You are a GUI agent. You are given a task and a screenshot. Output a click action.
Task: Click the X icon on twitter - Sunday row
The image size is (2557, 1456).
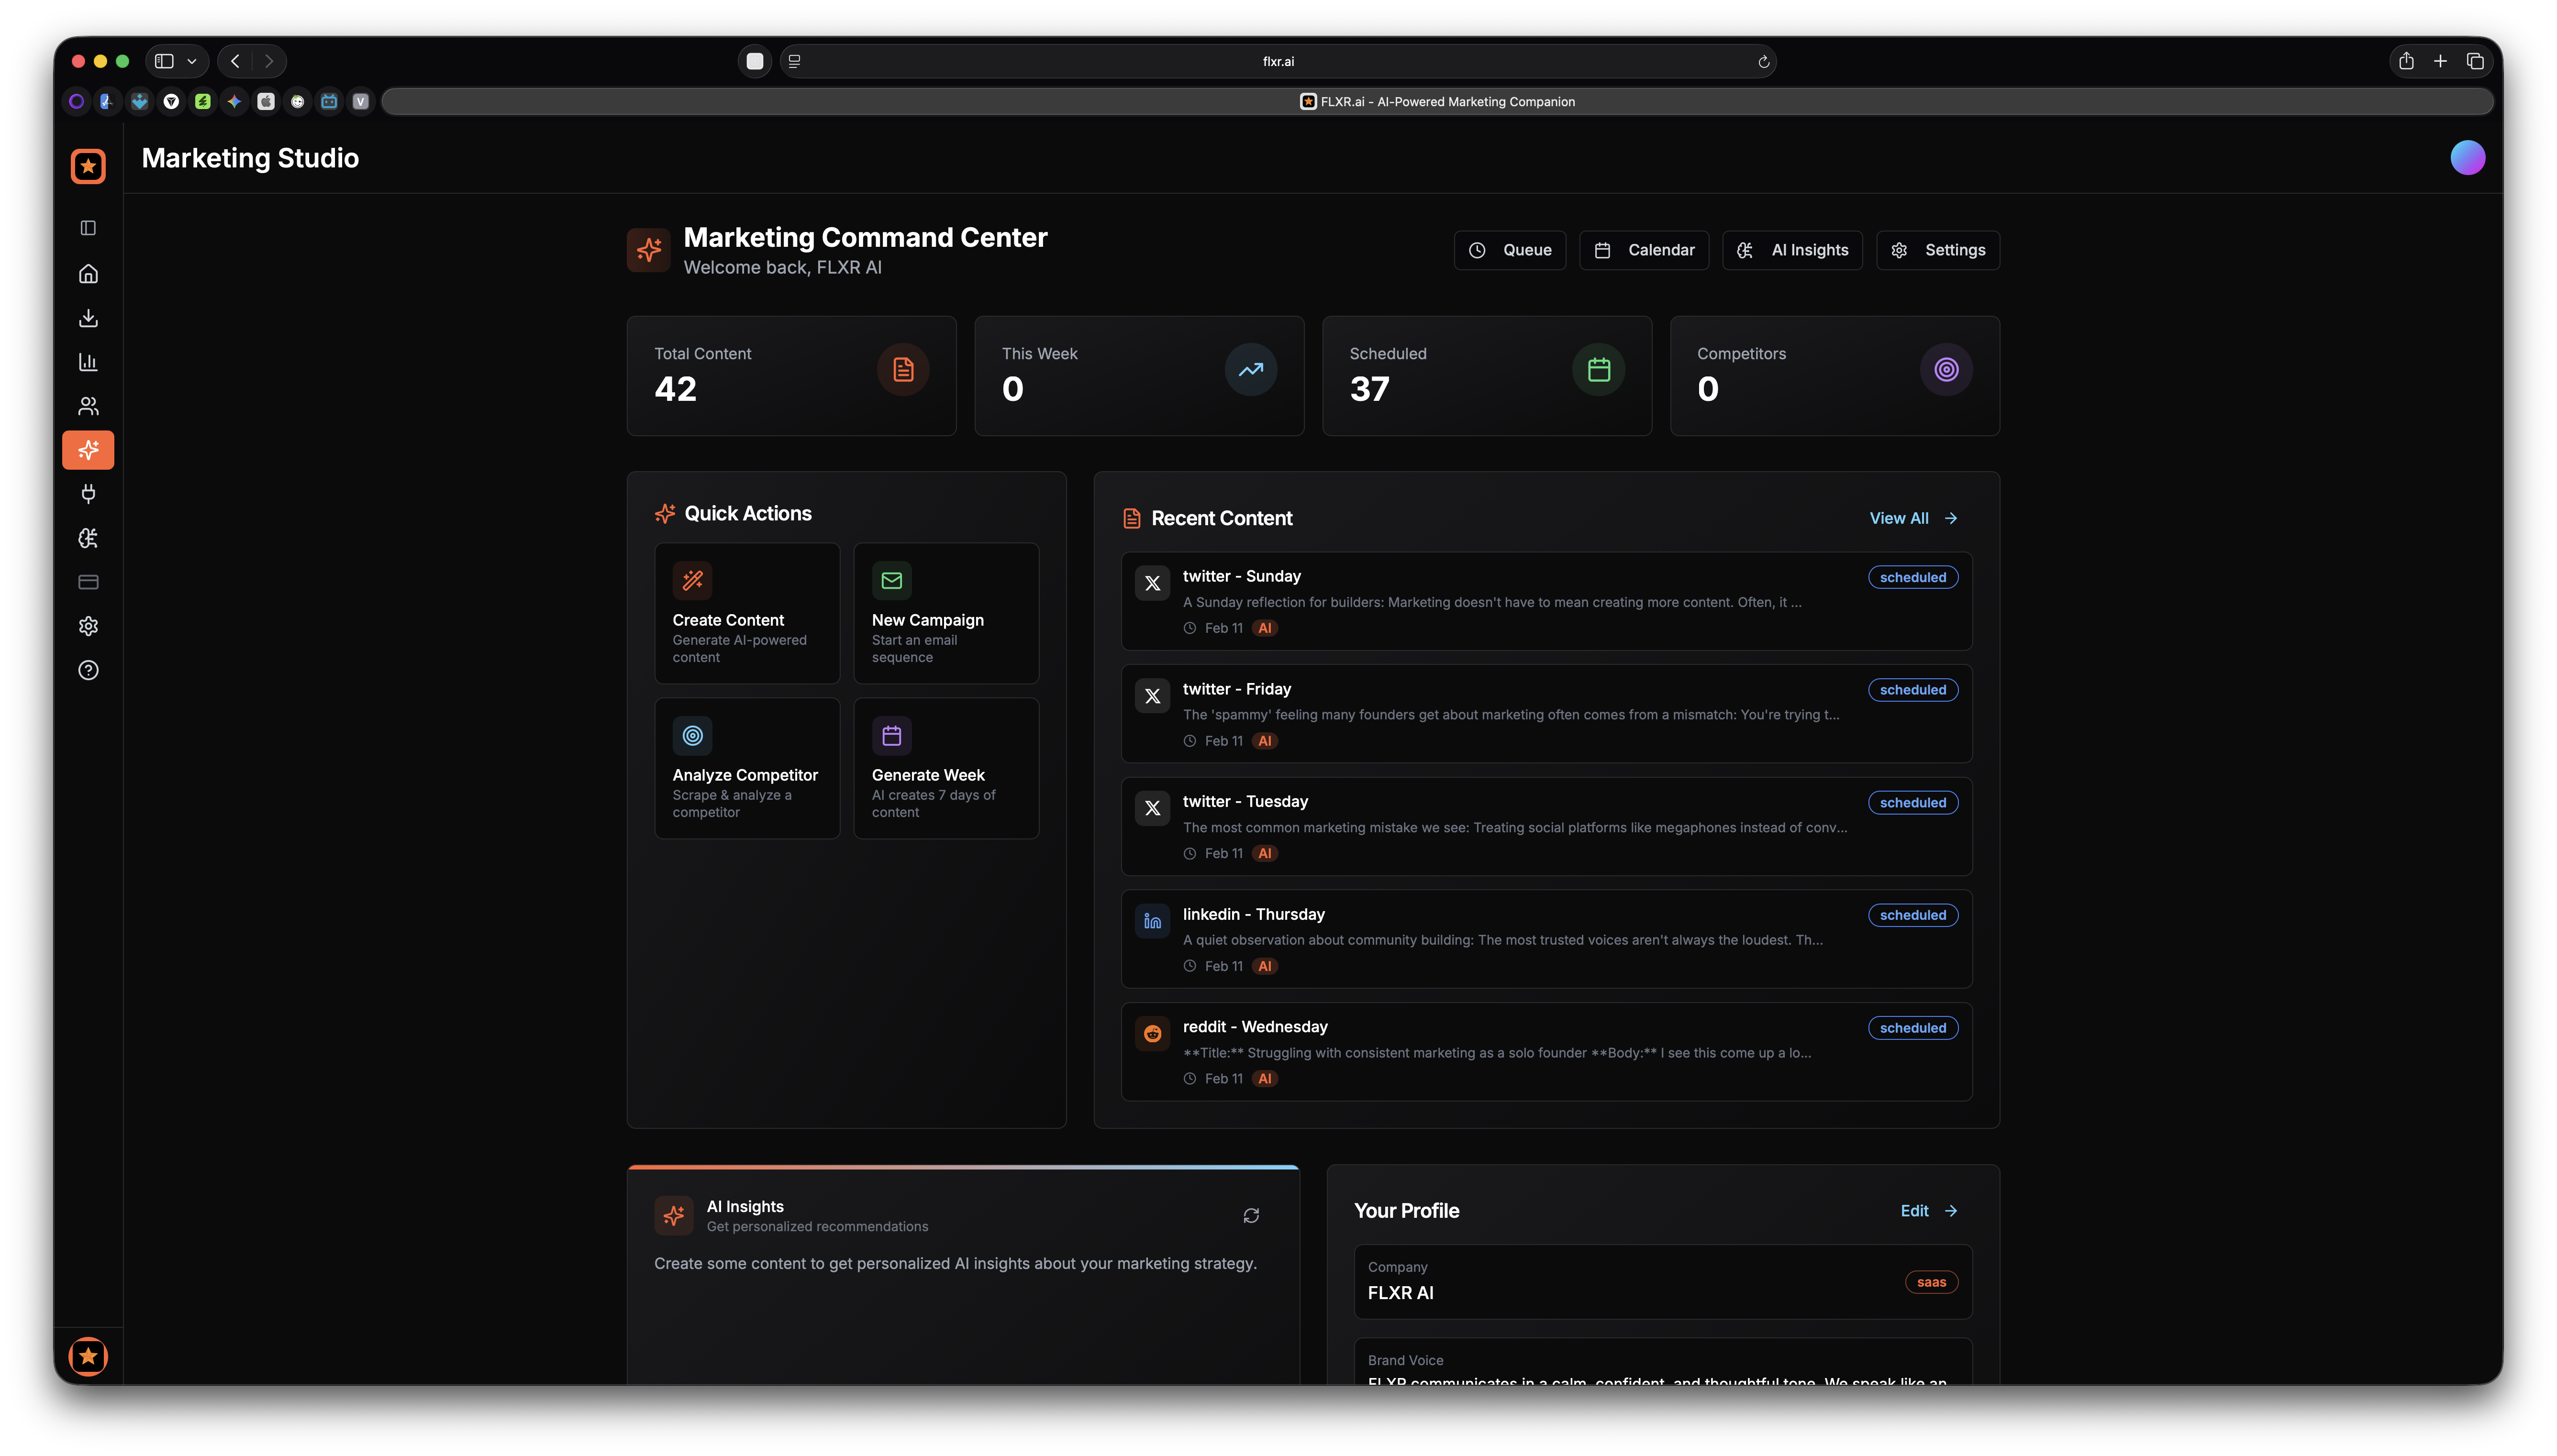pyautogui.click(x=1152, y=583)
